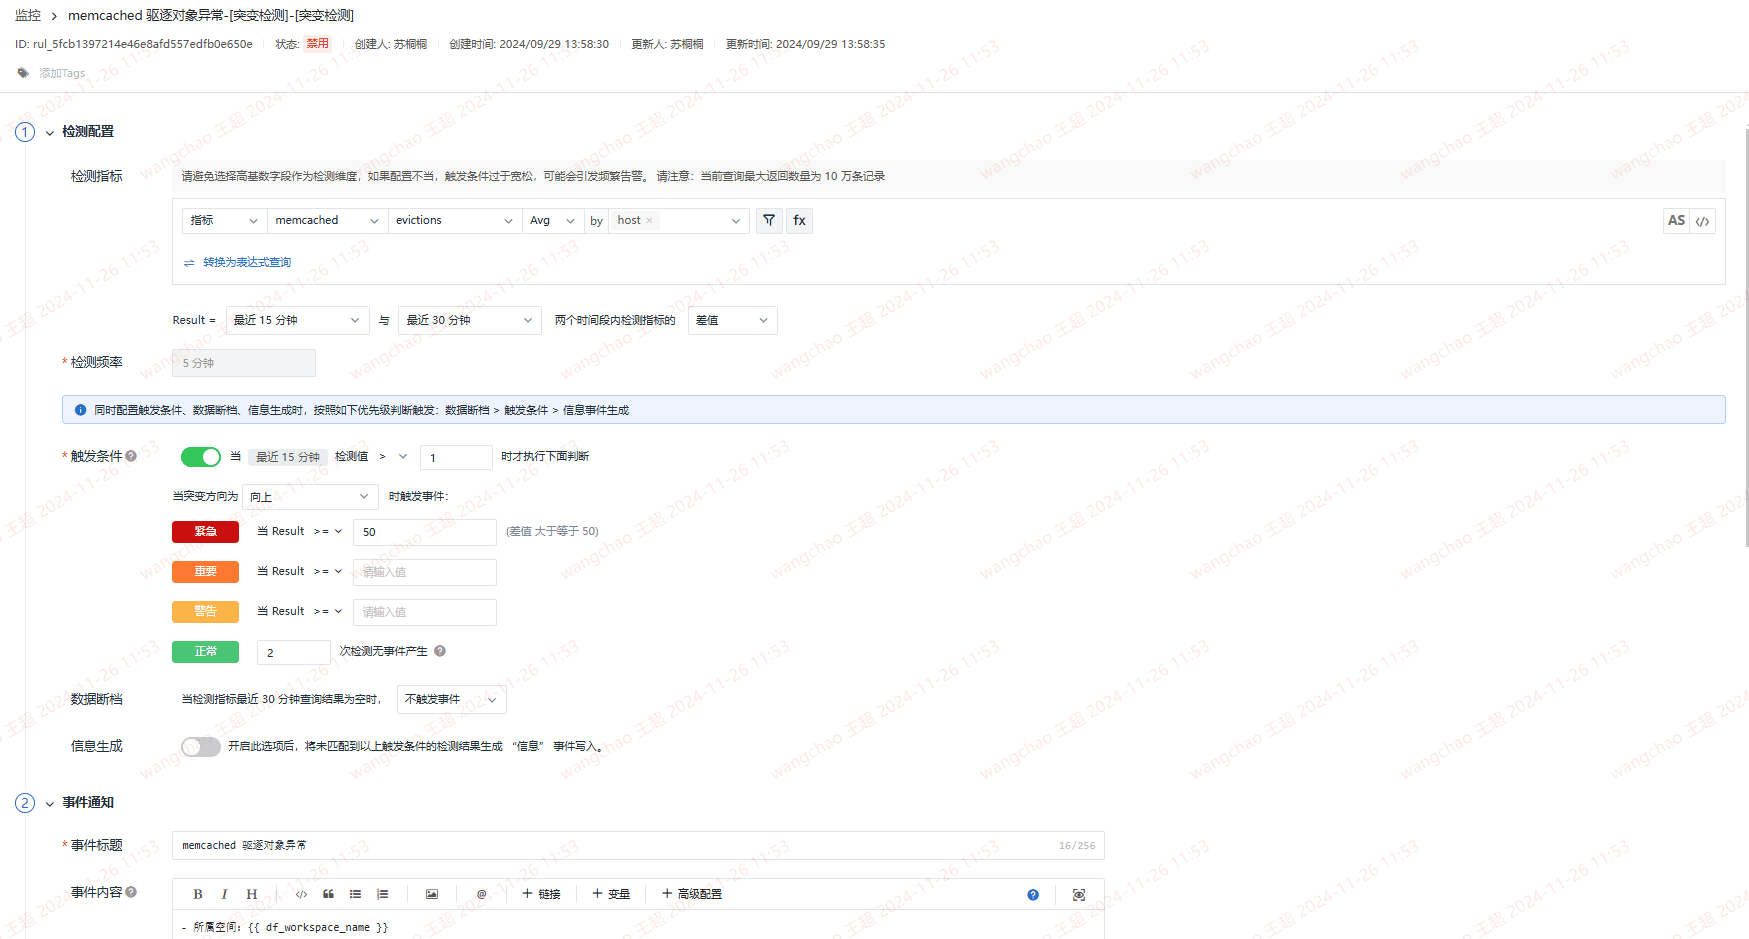Enable the 信息生成 switch
The height and width of the screenshot is (939, 1749).
tap(201, 747)
